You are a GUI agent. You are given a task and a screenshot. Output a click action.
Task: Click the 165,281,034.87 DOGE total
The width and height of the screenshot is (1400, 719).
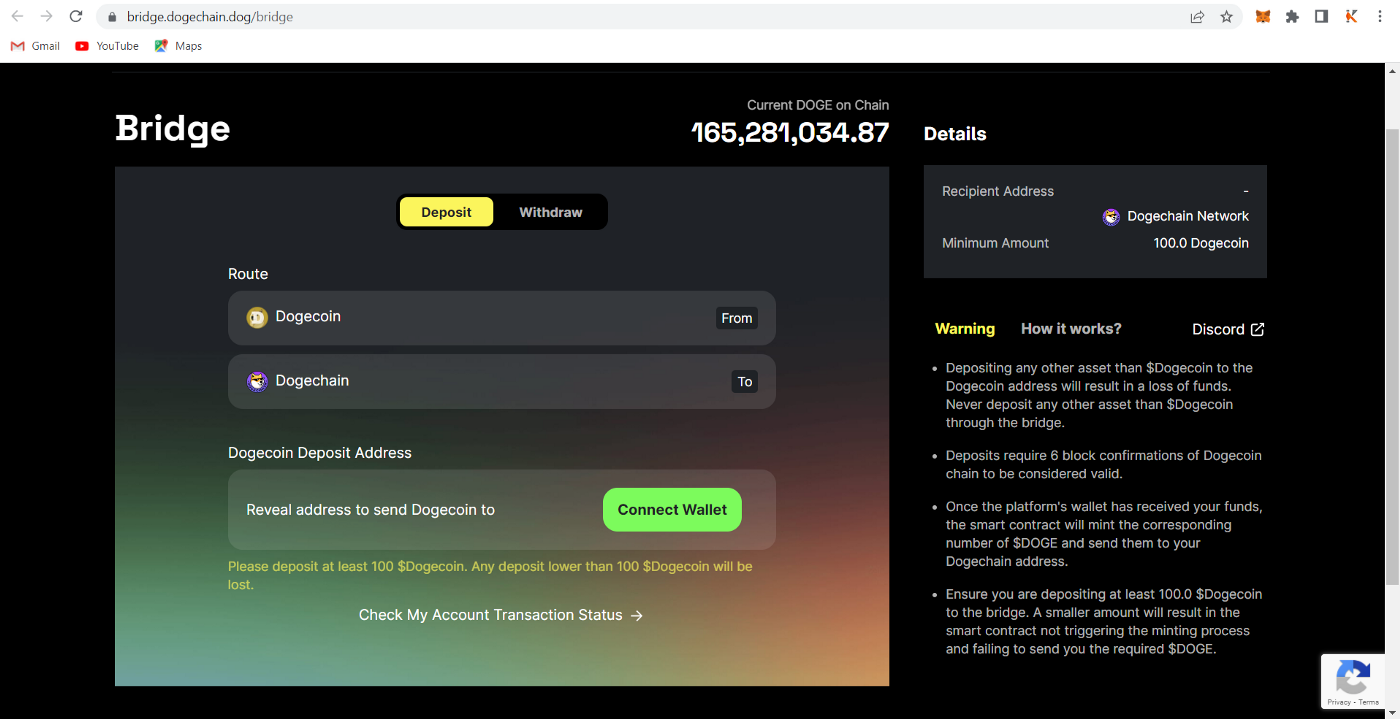[x=790, y=132]
